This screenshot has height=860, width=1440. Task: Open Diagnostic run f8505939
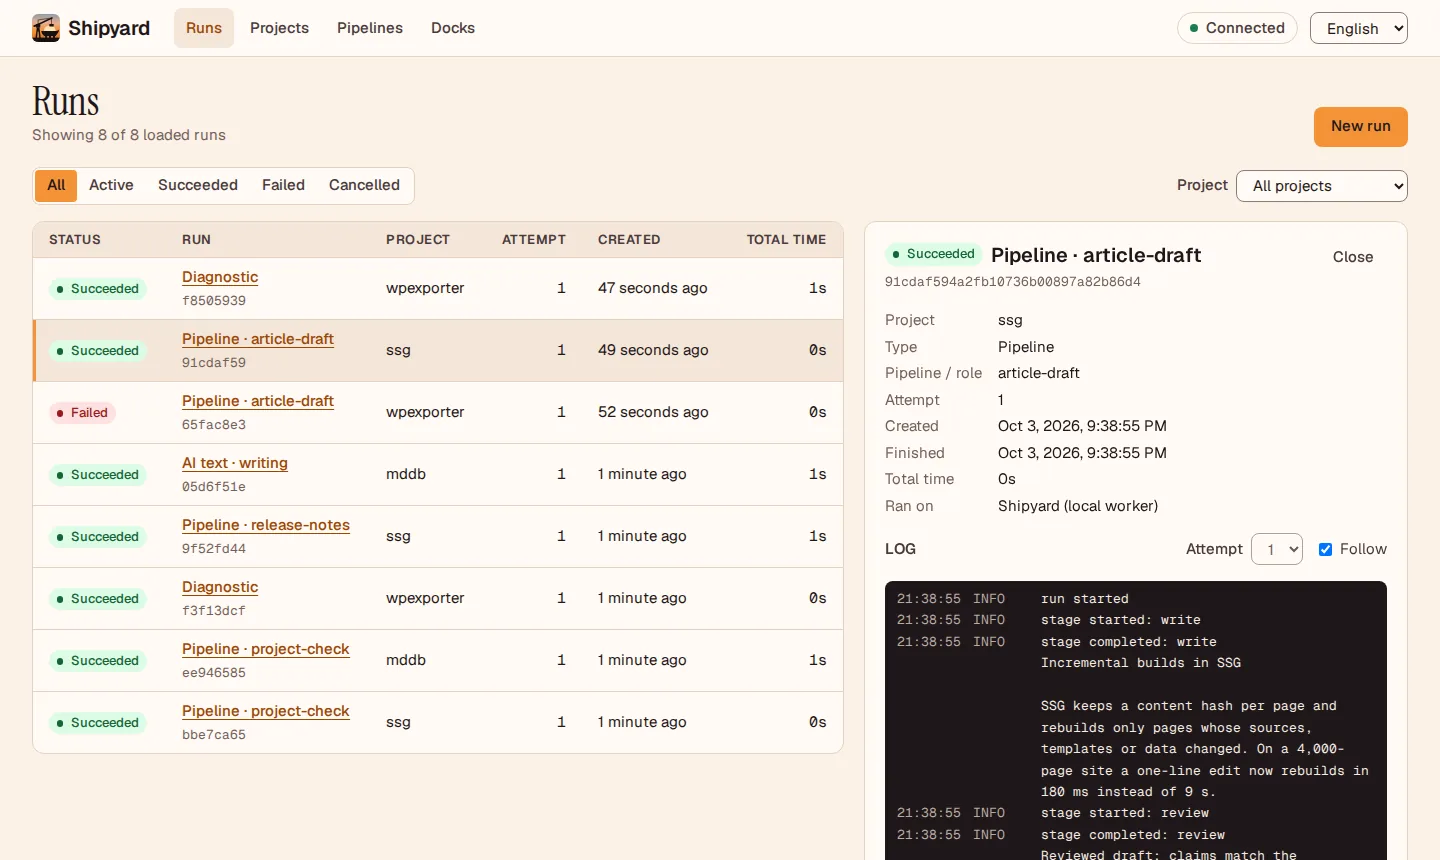point(220,277)
